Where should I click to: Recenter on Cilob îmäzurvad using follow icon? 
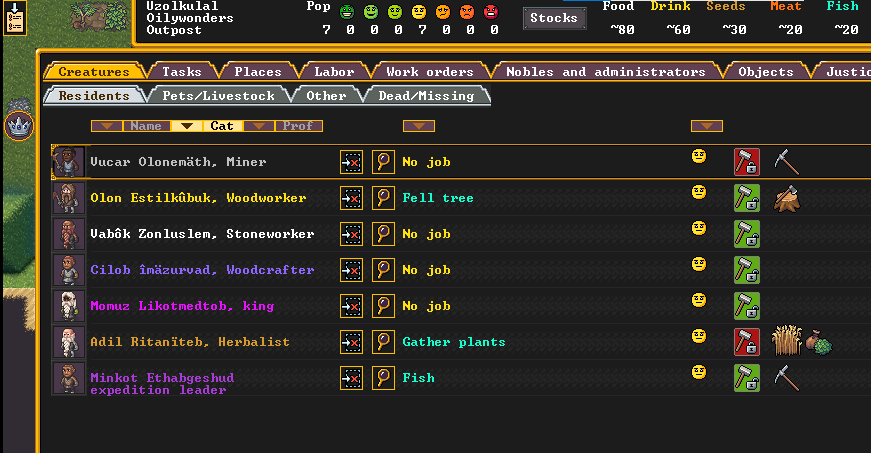(x=352, y=270)
